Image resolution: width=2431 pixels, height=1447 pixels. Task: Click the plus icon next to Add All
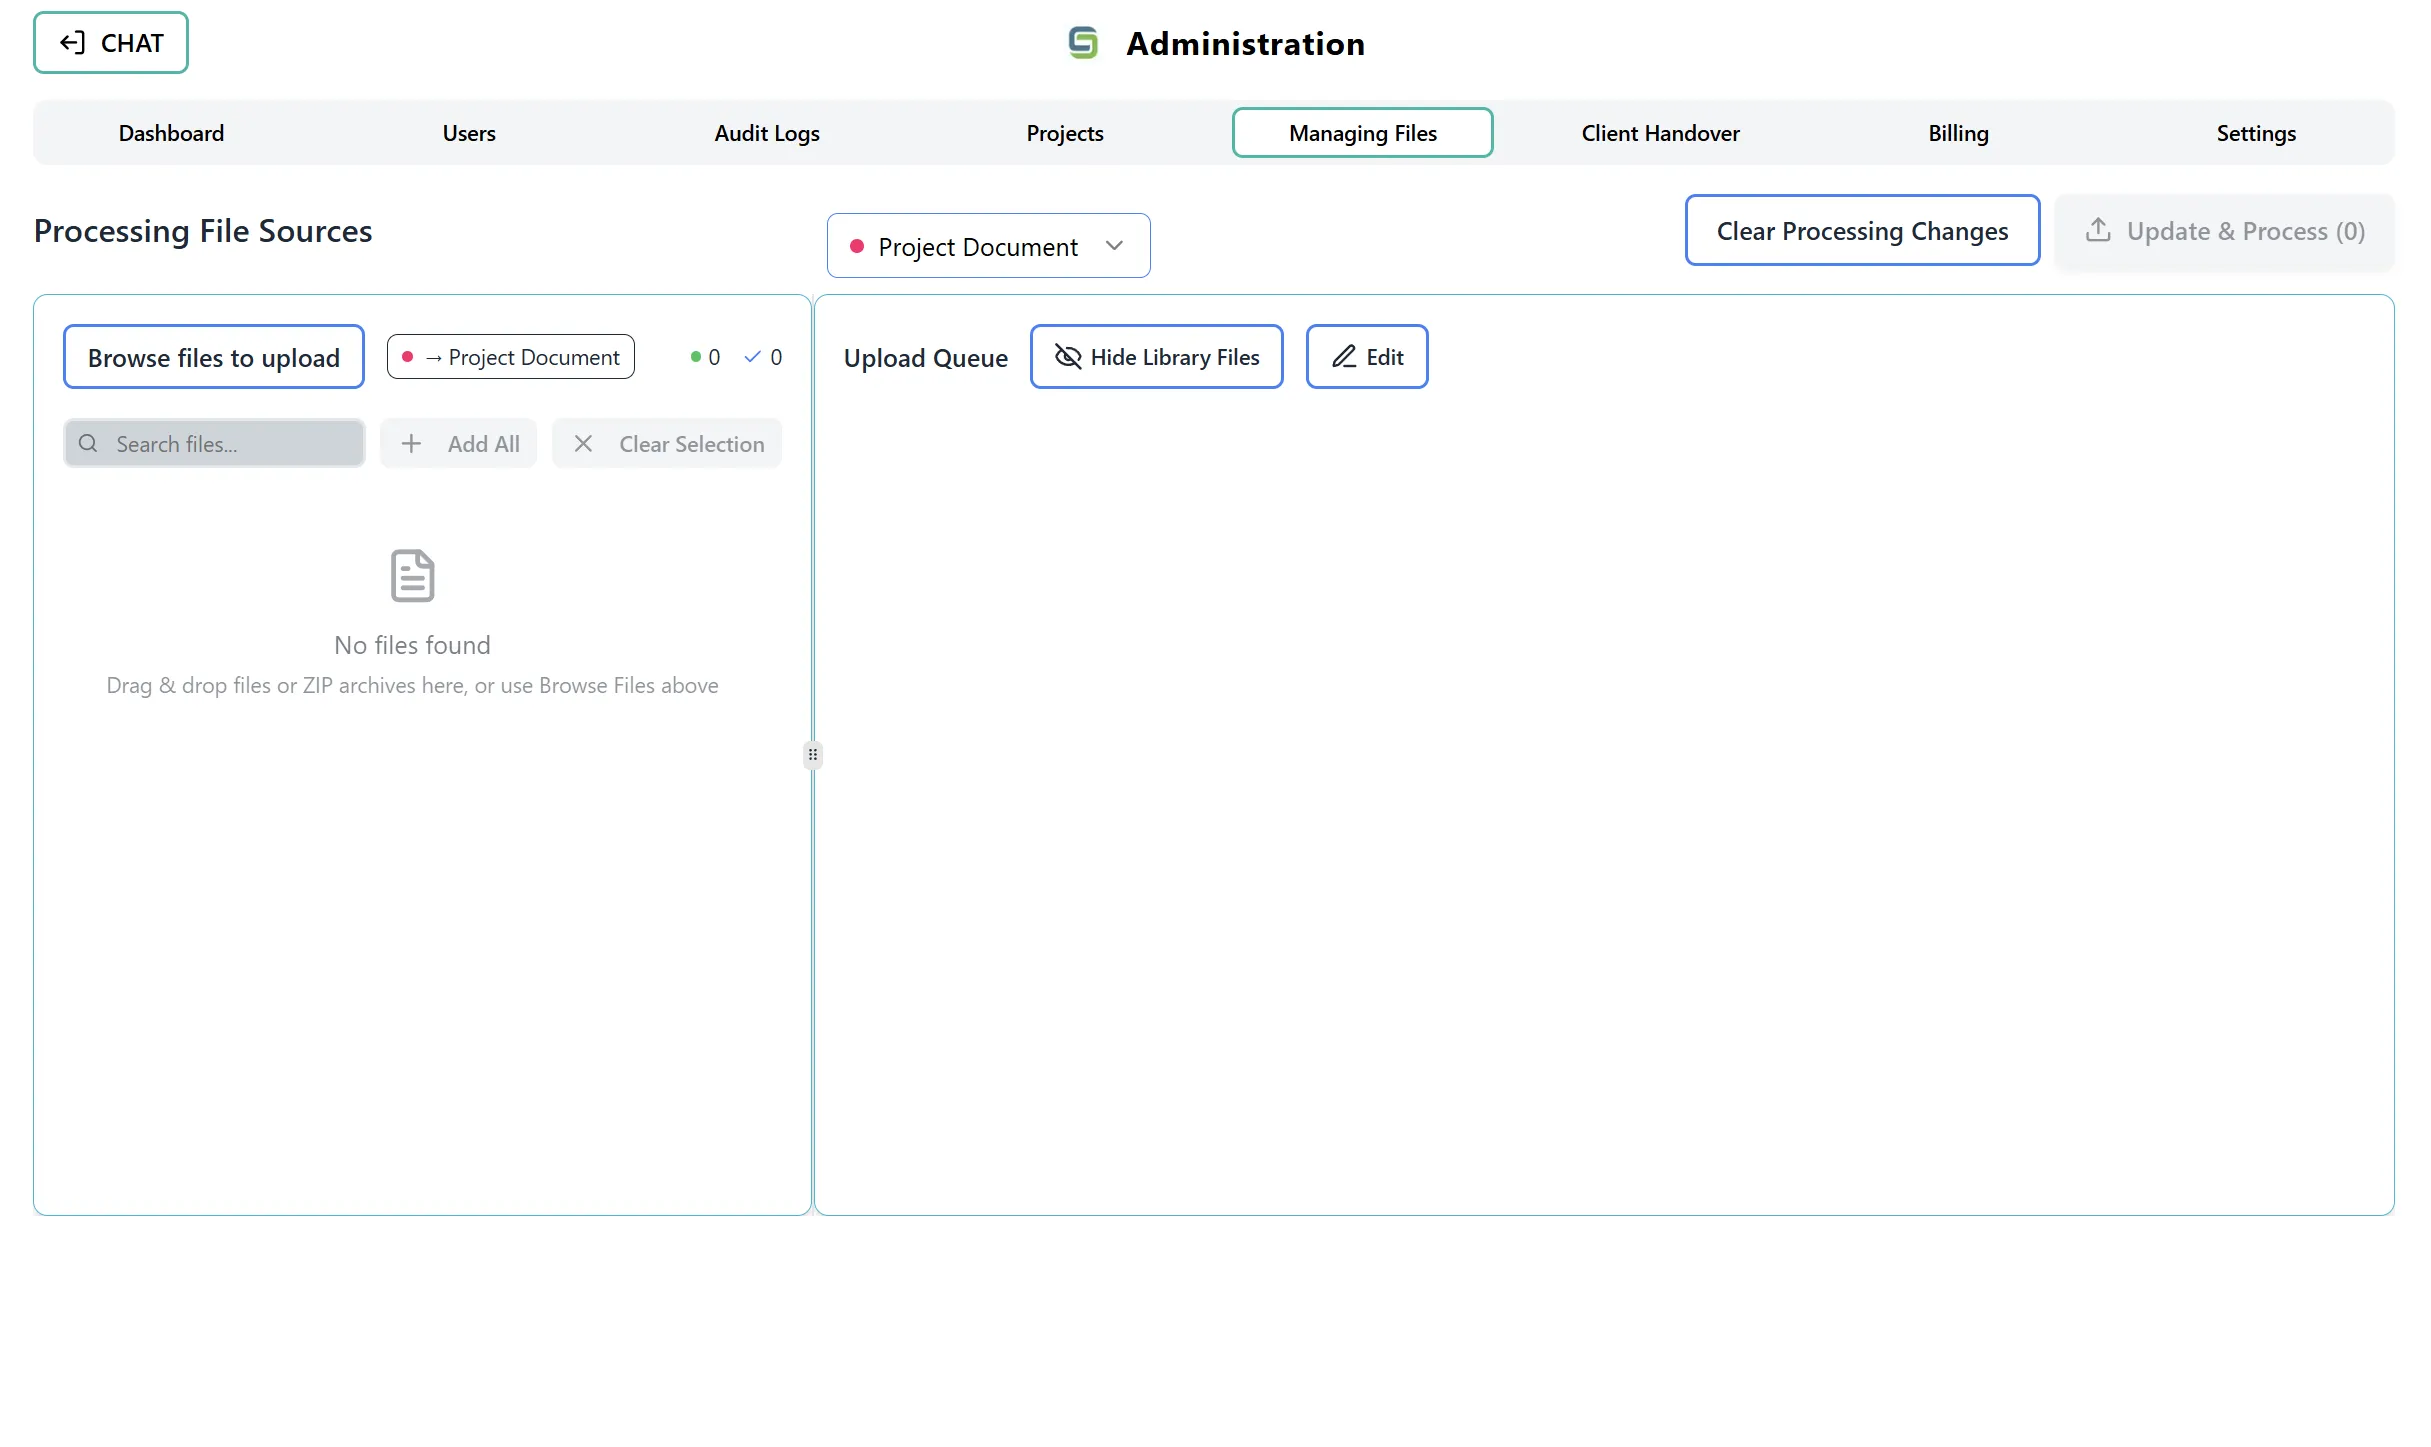tap(411, 443)
